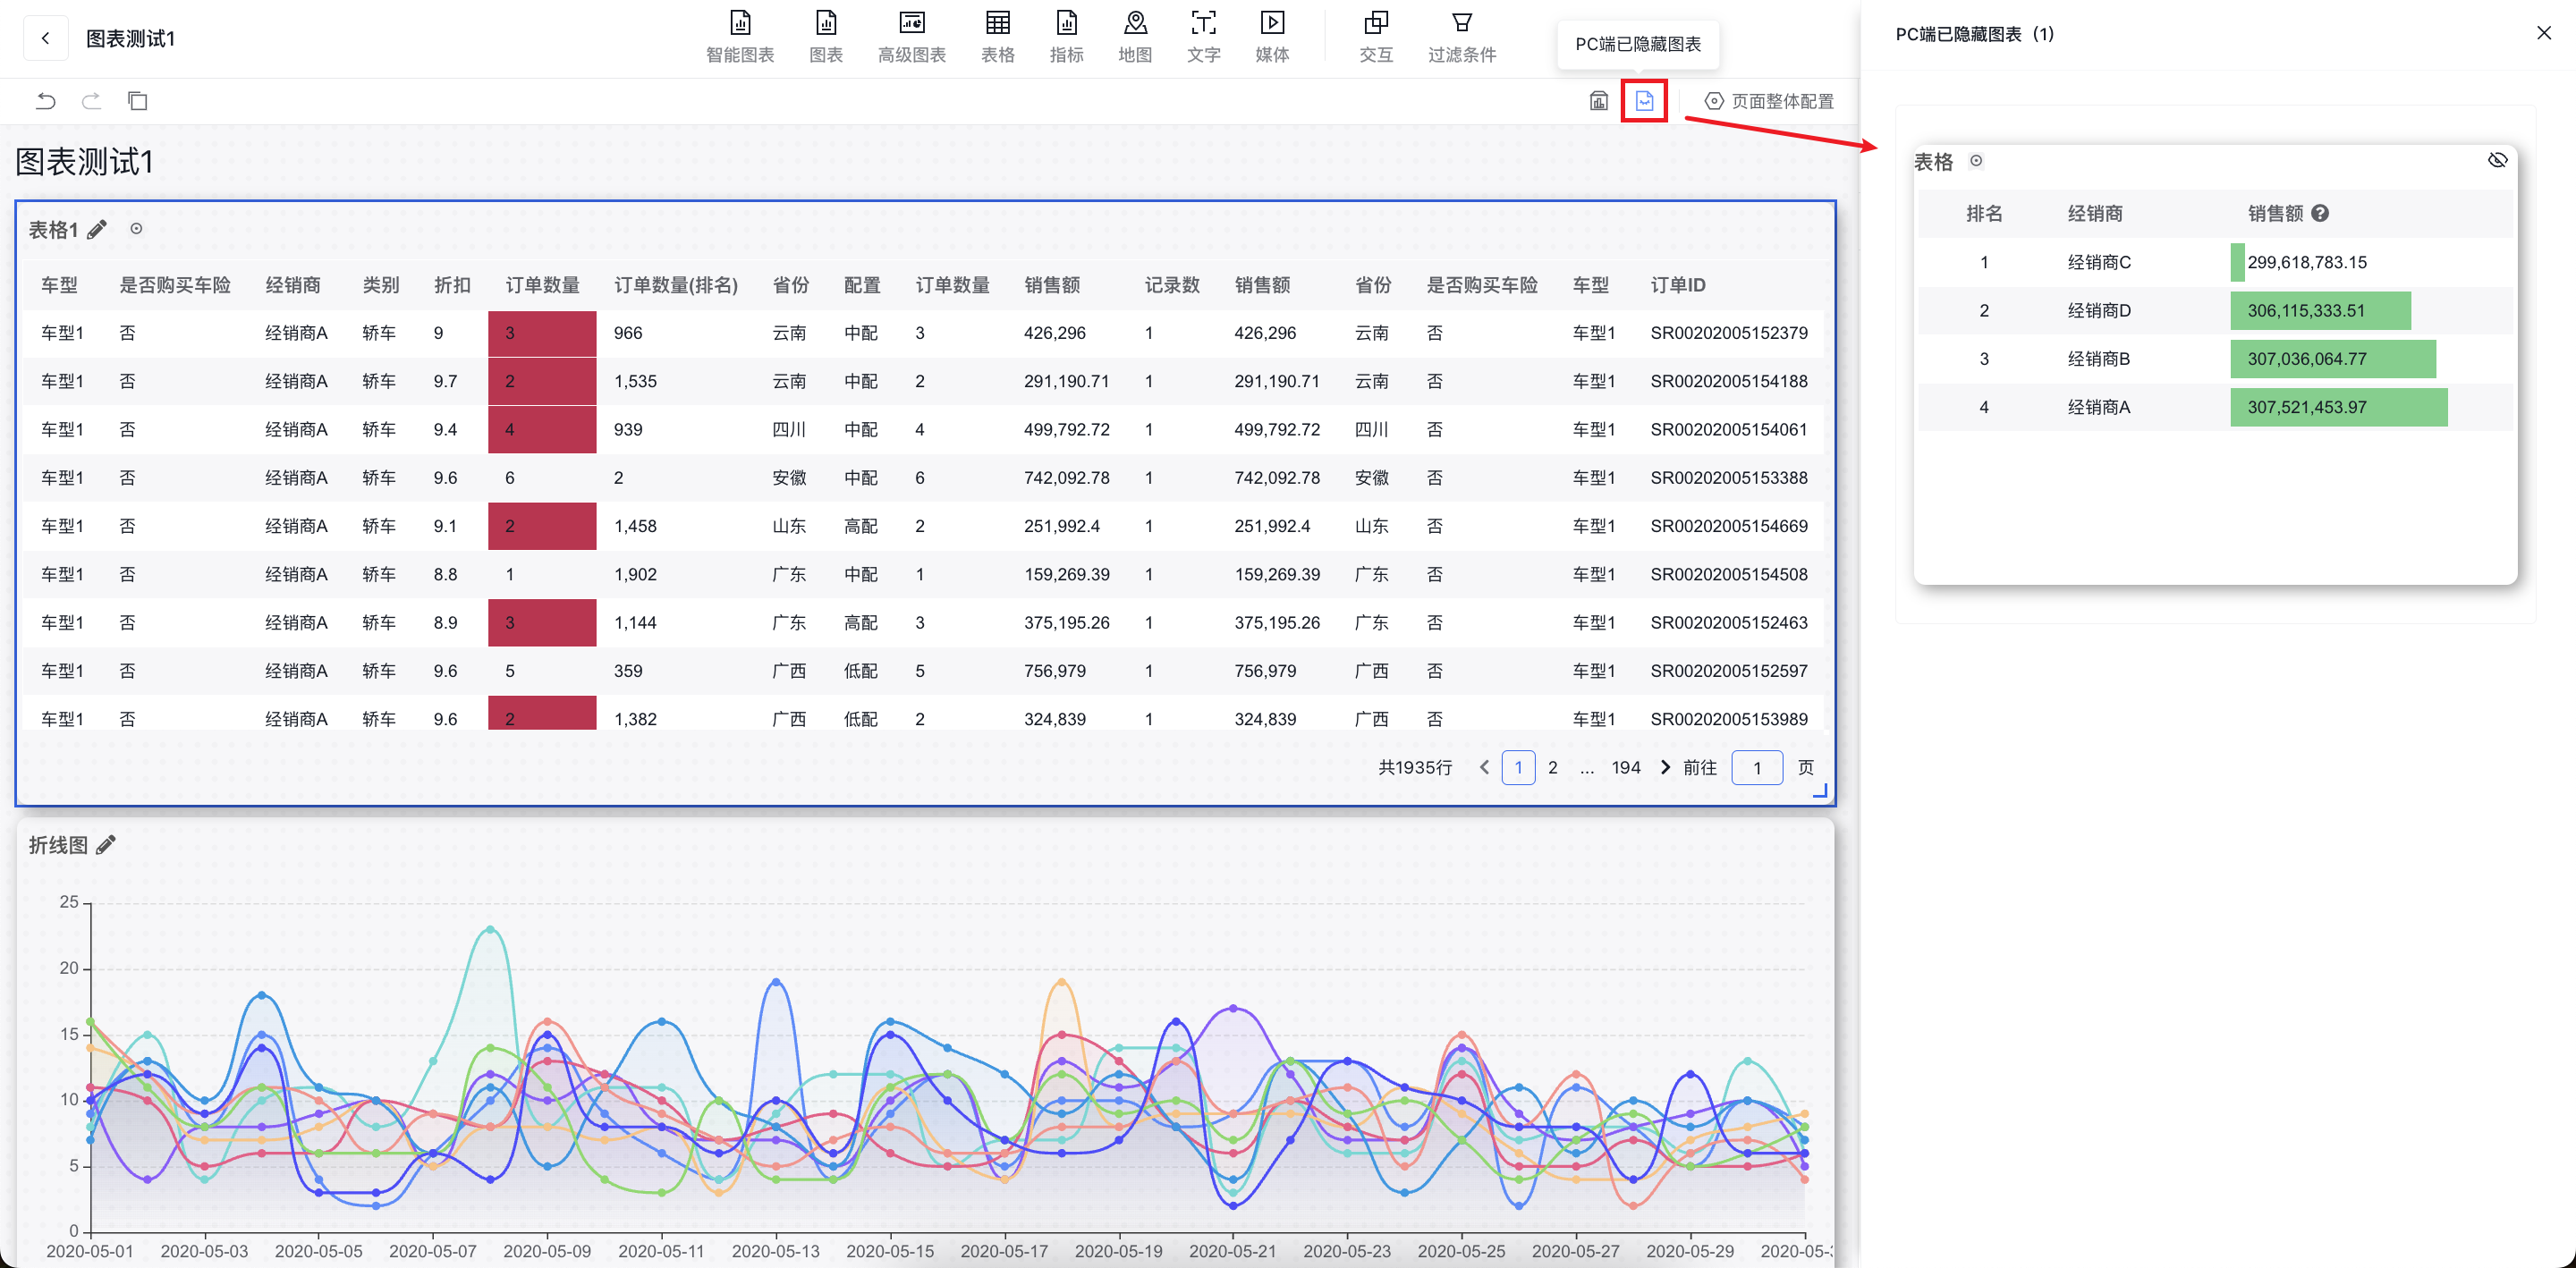
Task: Open the 智能图表 smart chart tool
Action: [740, 37]
